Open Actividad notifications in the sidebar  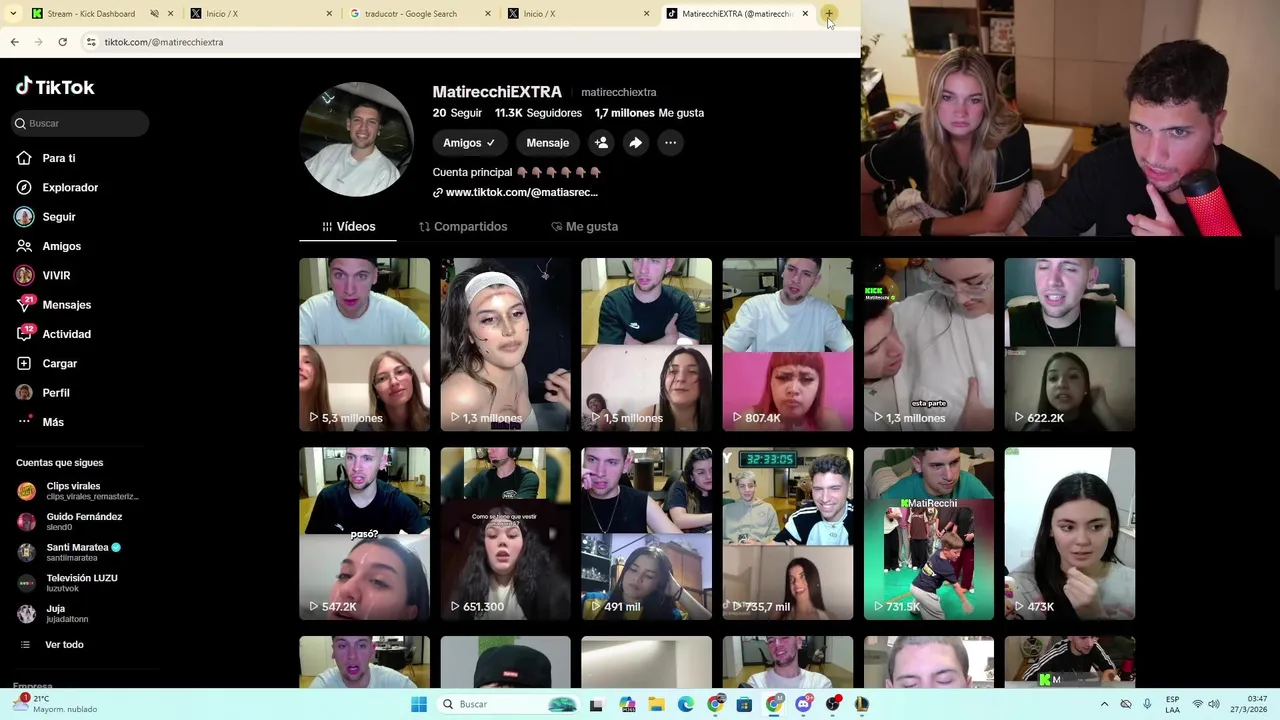point(53,334)
